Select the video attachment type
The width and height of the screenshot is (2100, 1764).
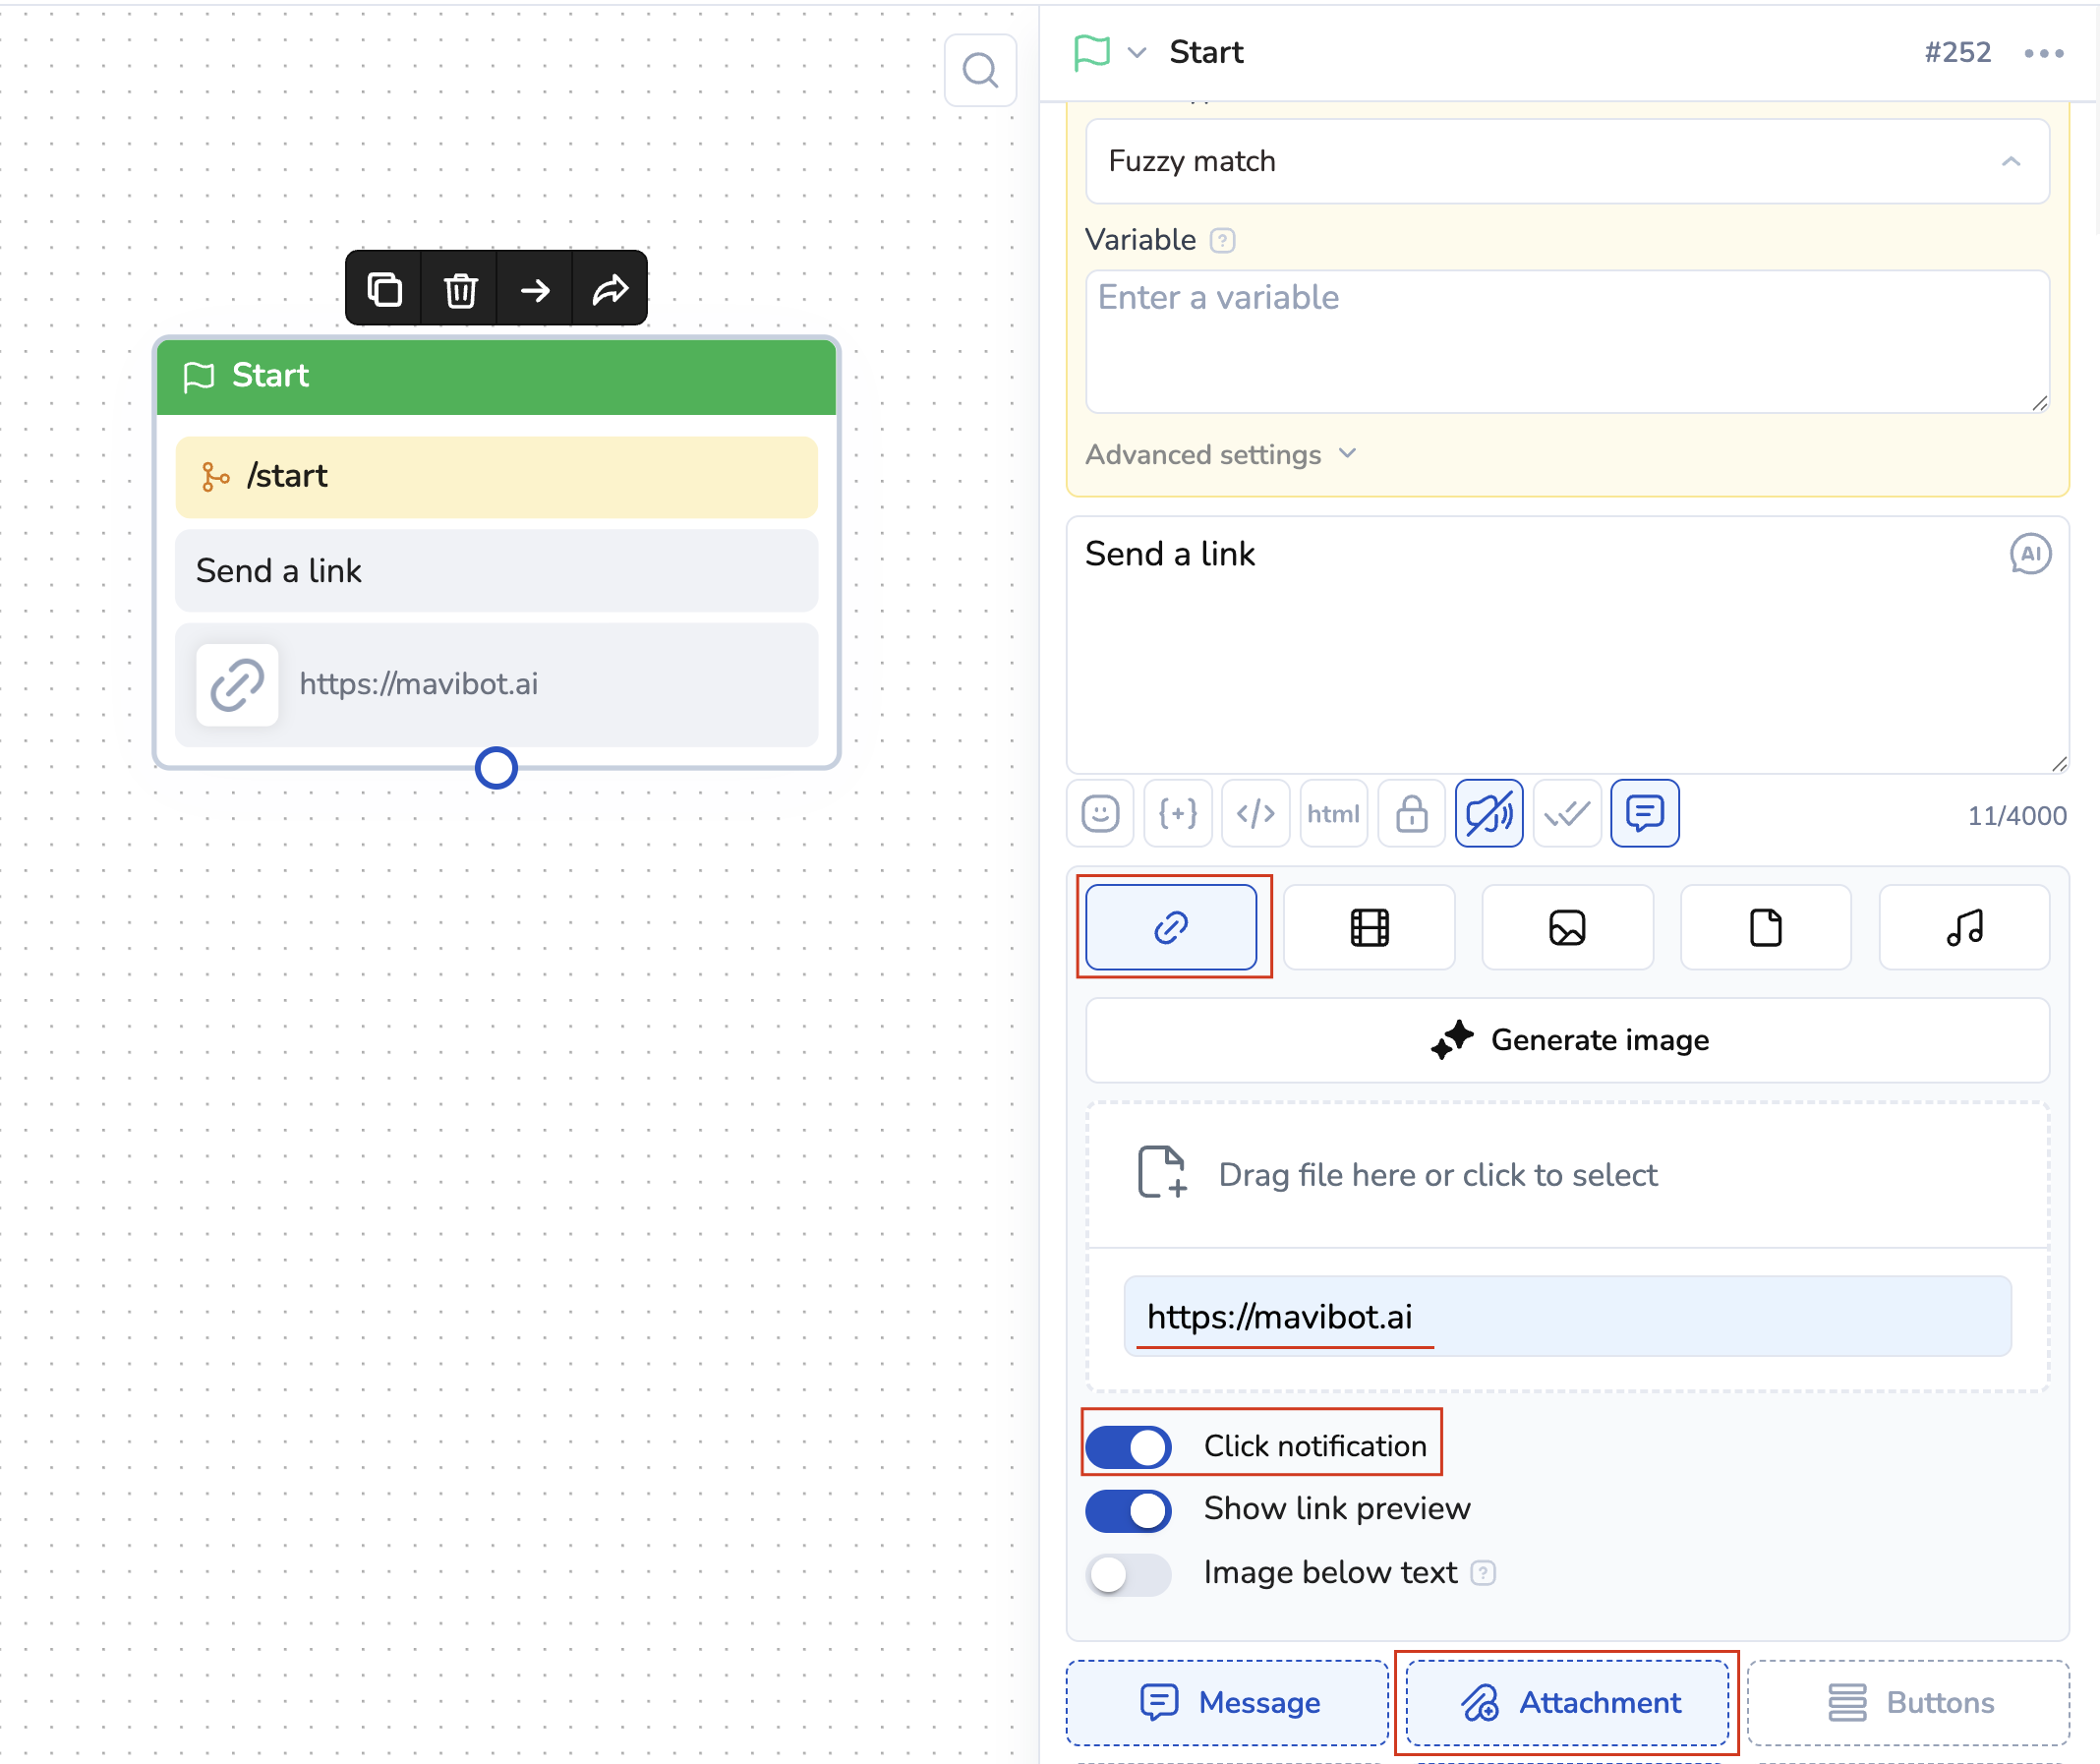[x=1369, y=927]
